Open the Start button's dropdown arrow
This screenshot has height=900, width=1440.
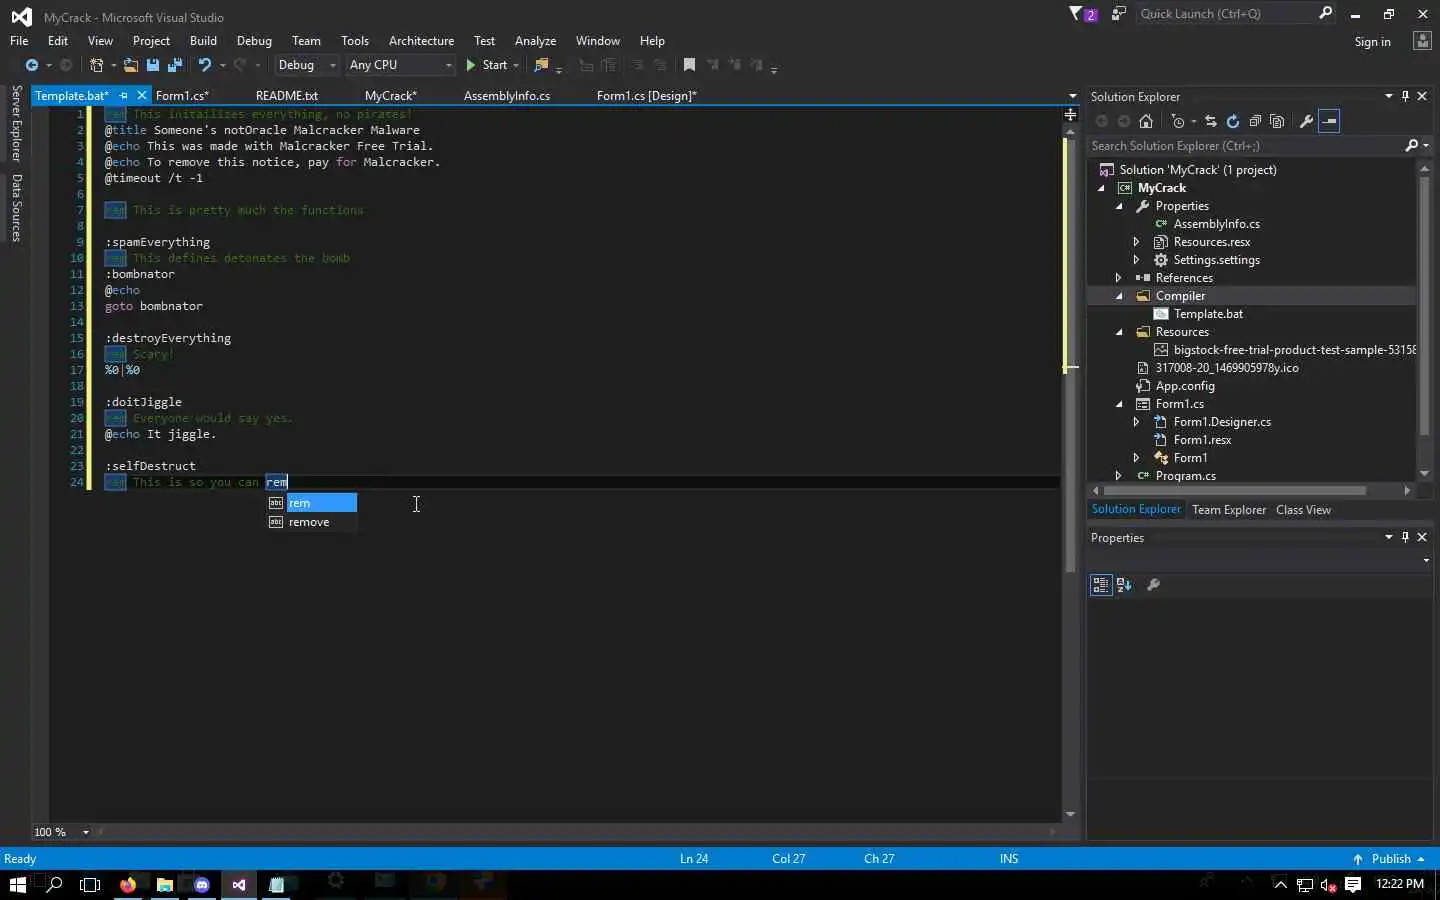[516, 65]
